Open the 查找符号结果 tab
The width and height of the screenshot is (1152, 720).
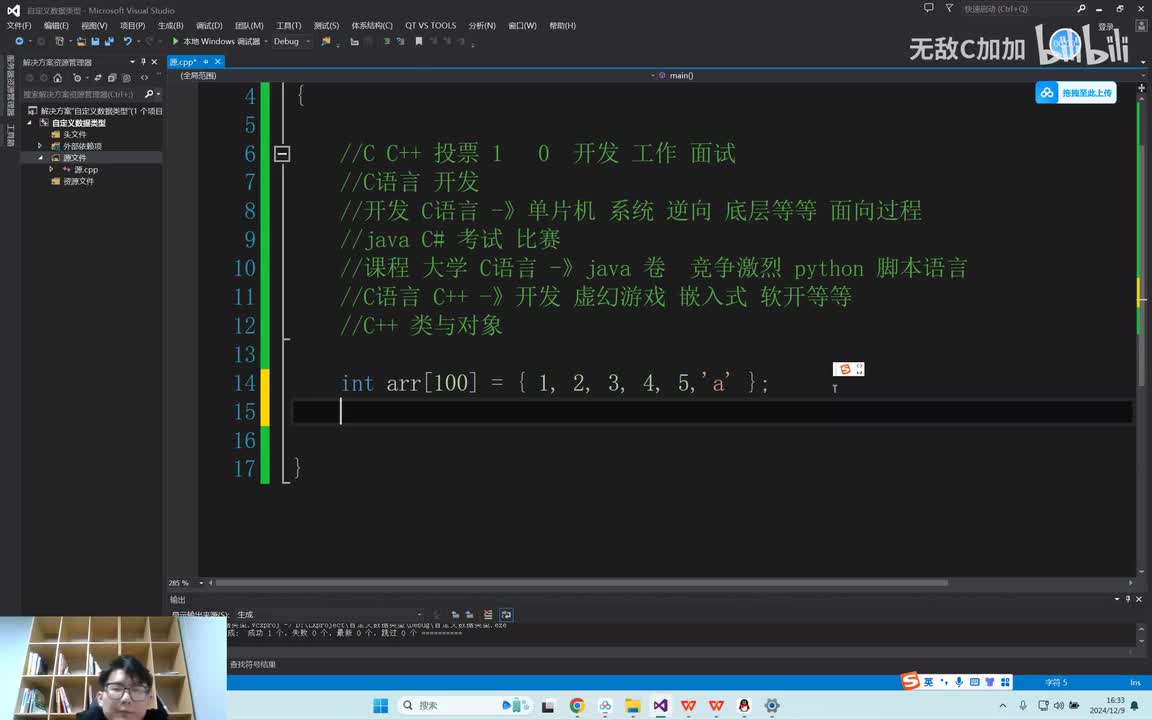(x=253, y=664)
